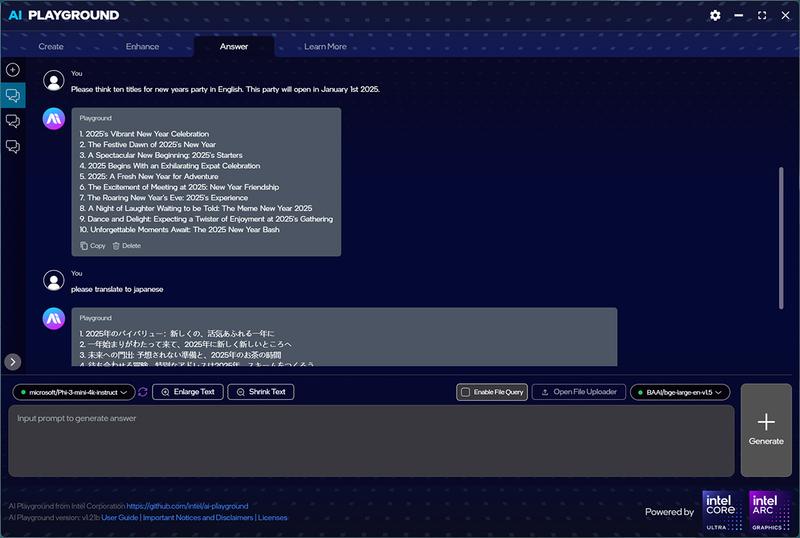Close the AI Playground window
Image resolution: width=800 pixels, height=538 pixels.
coord(785,15)
